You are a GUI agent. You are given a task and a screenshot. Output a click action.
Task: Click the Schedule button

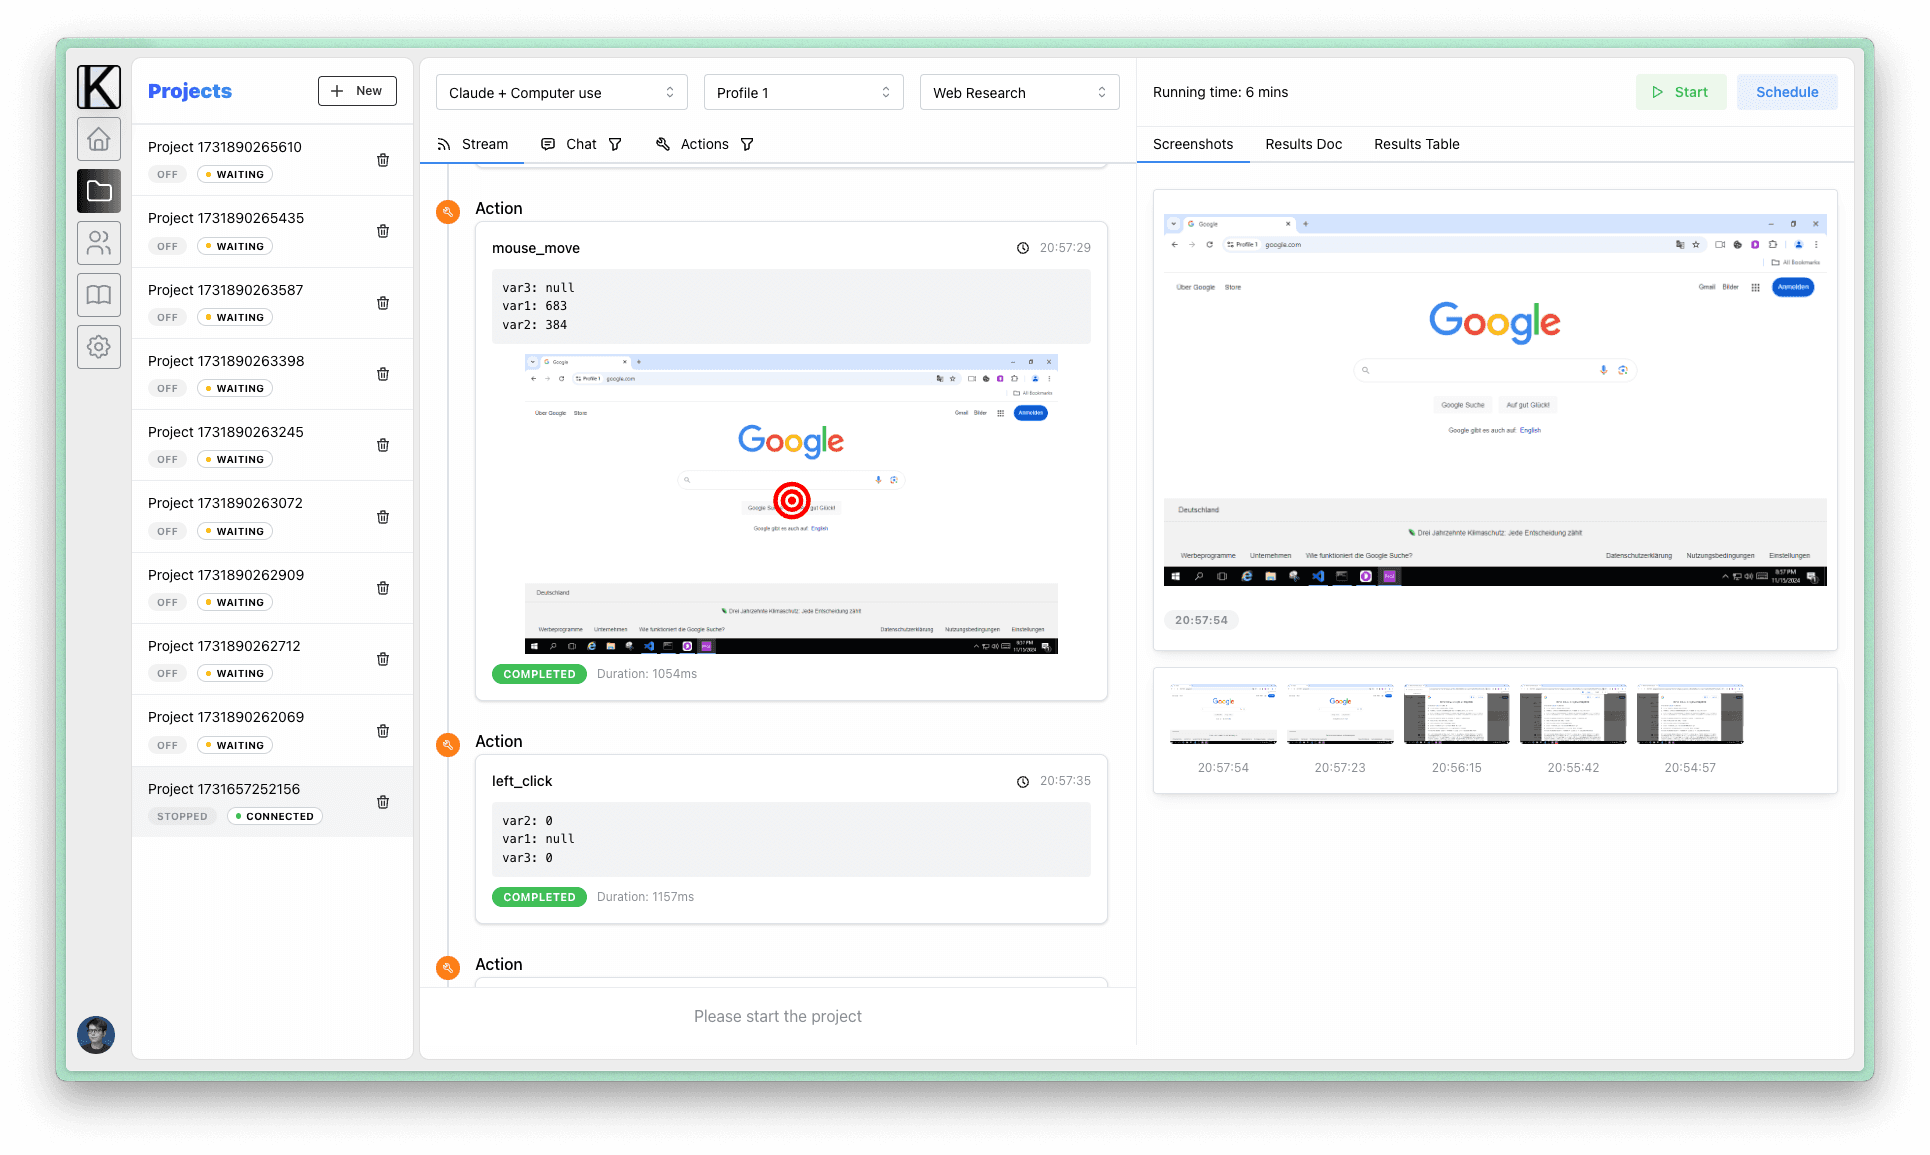[1787, 92]
